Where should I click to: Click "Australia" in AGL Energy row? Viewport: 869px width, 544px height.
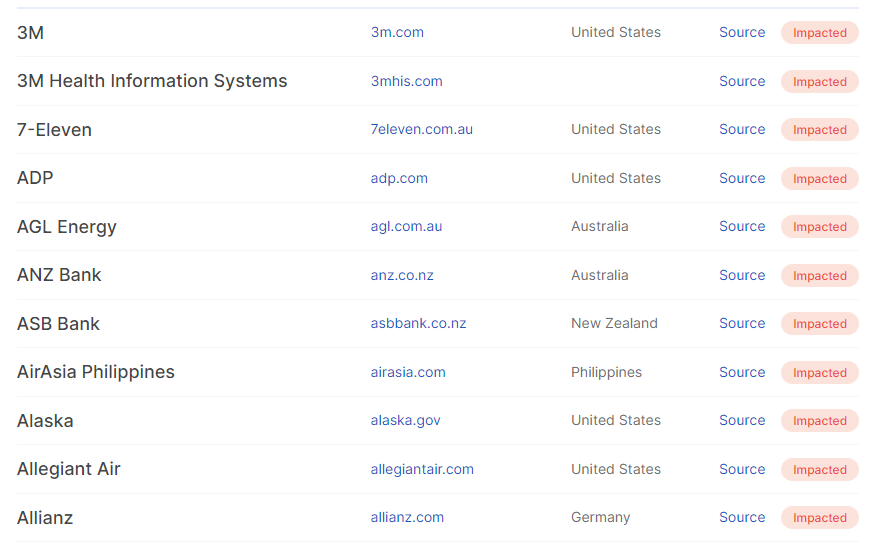click(x=600, y=226)
